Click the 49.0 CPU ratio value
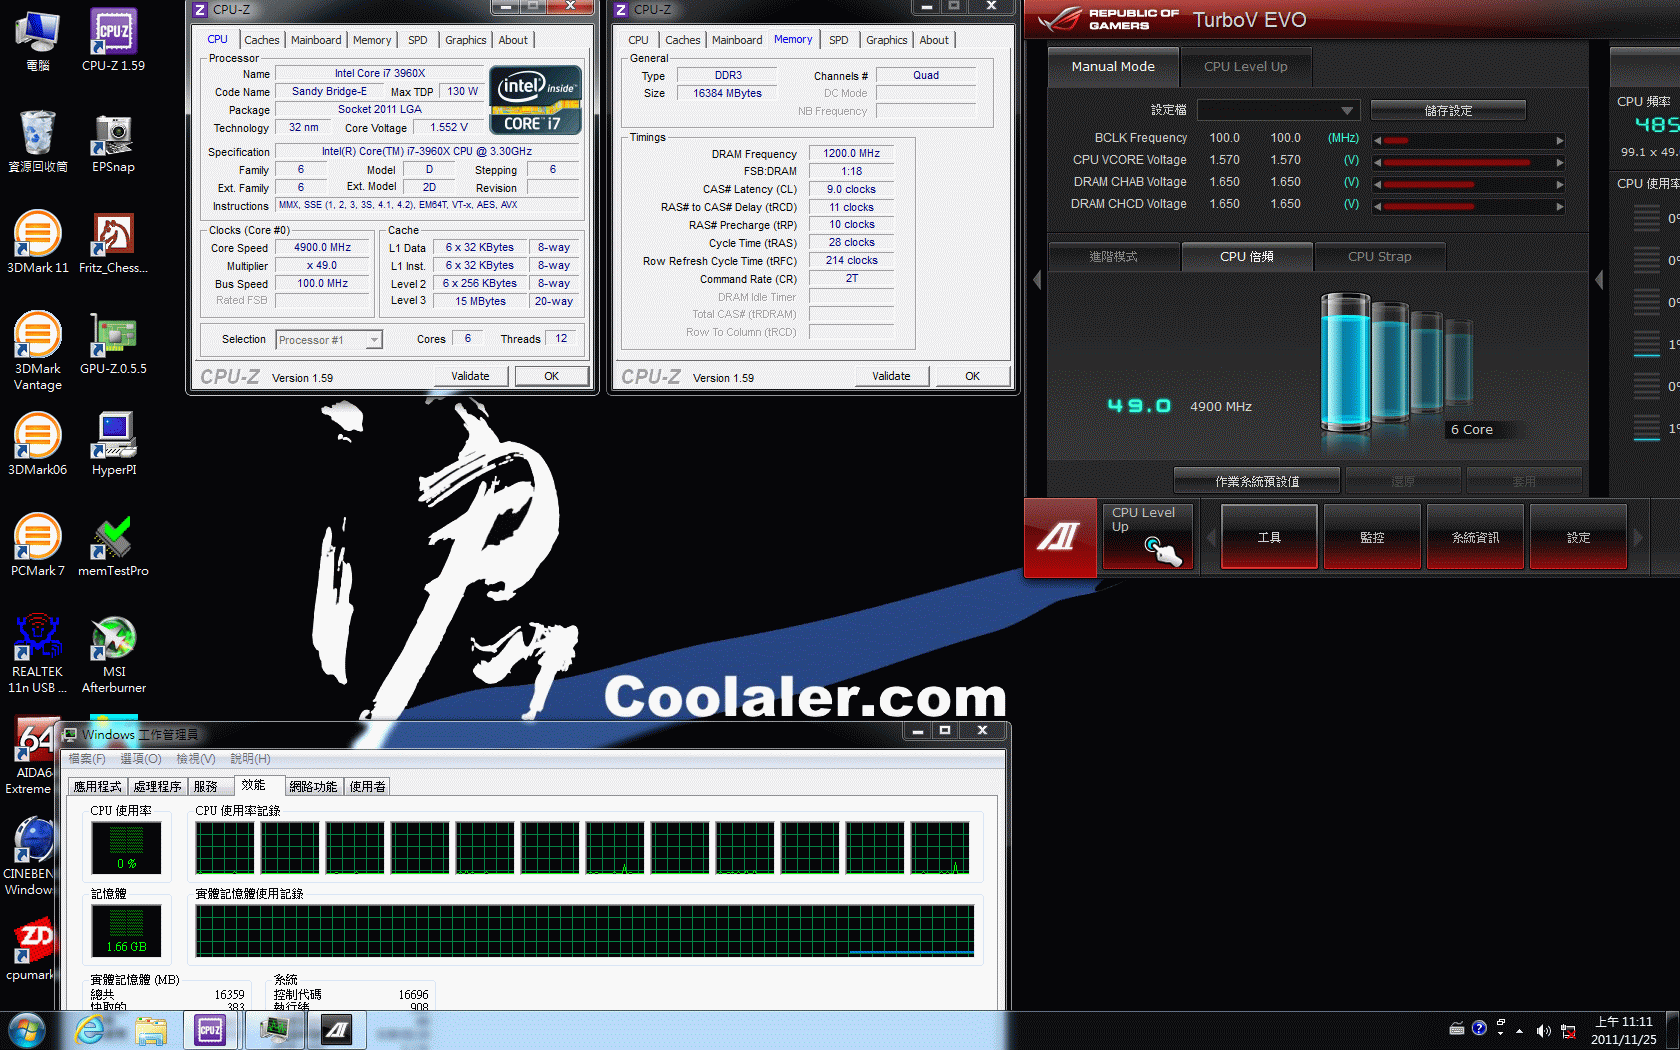The width and height of the screenshot is (1680, 1050). [1138, 406]
